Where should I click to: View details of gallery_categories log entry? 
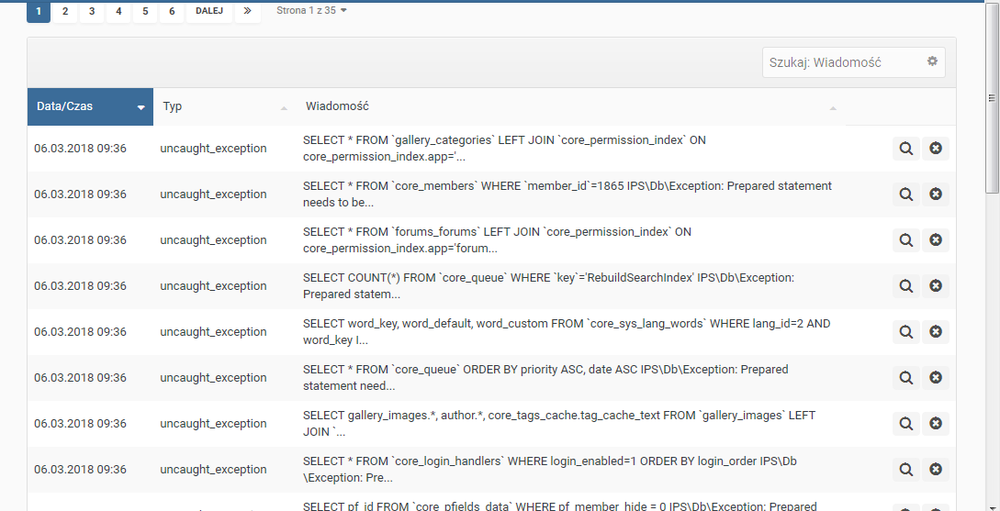click(x=906, y=148)
